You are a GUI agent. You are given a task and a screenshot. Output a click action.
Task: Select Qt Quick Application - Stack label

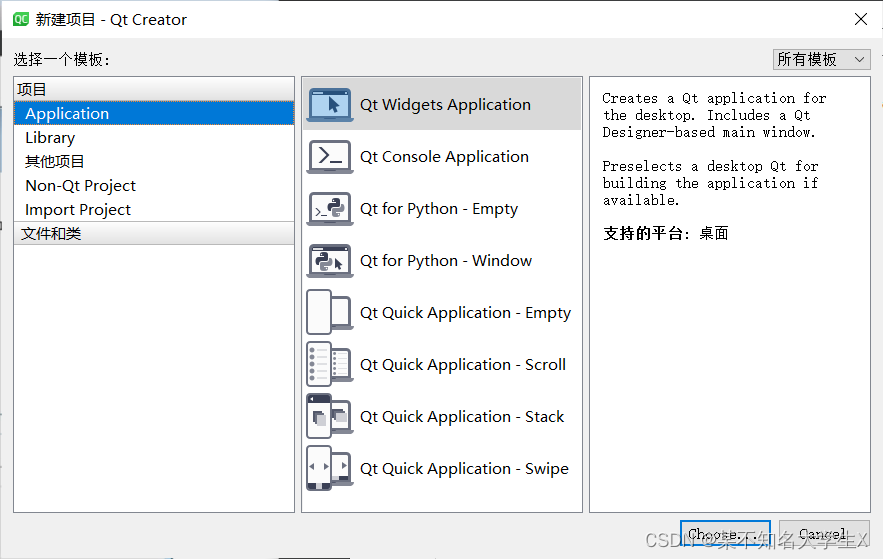462,417
